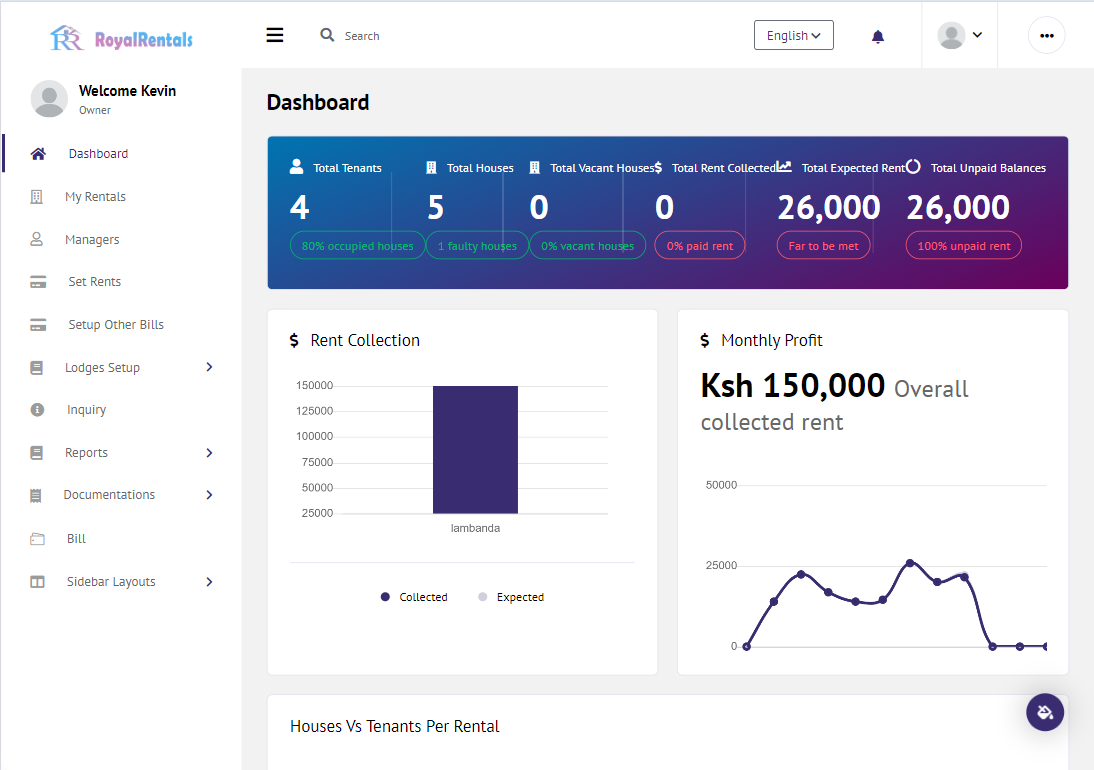Click the Total Vacant Houses building icon

pos(534,167)
